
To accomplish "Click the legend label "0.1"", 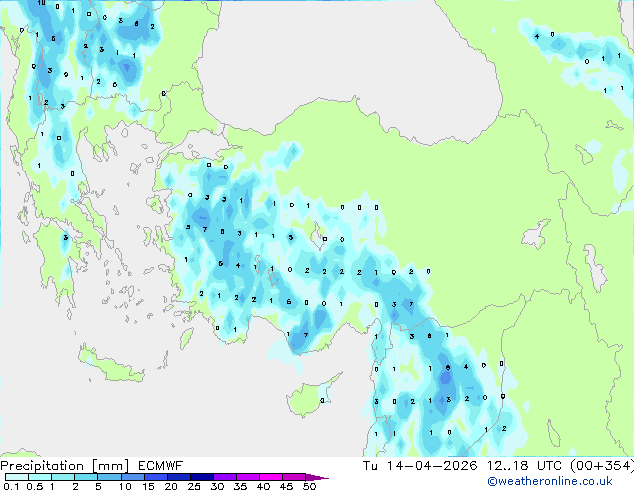I will tap(11, 486).
